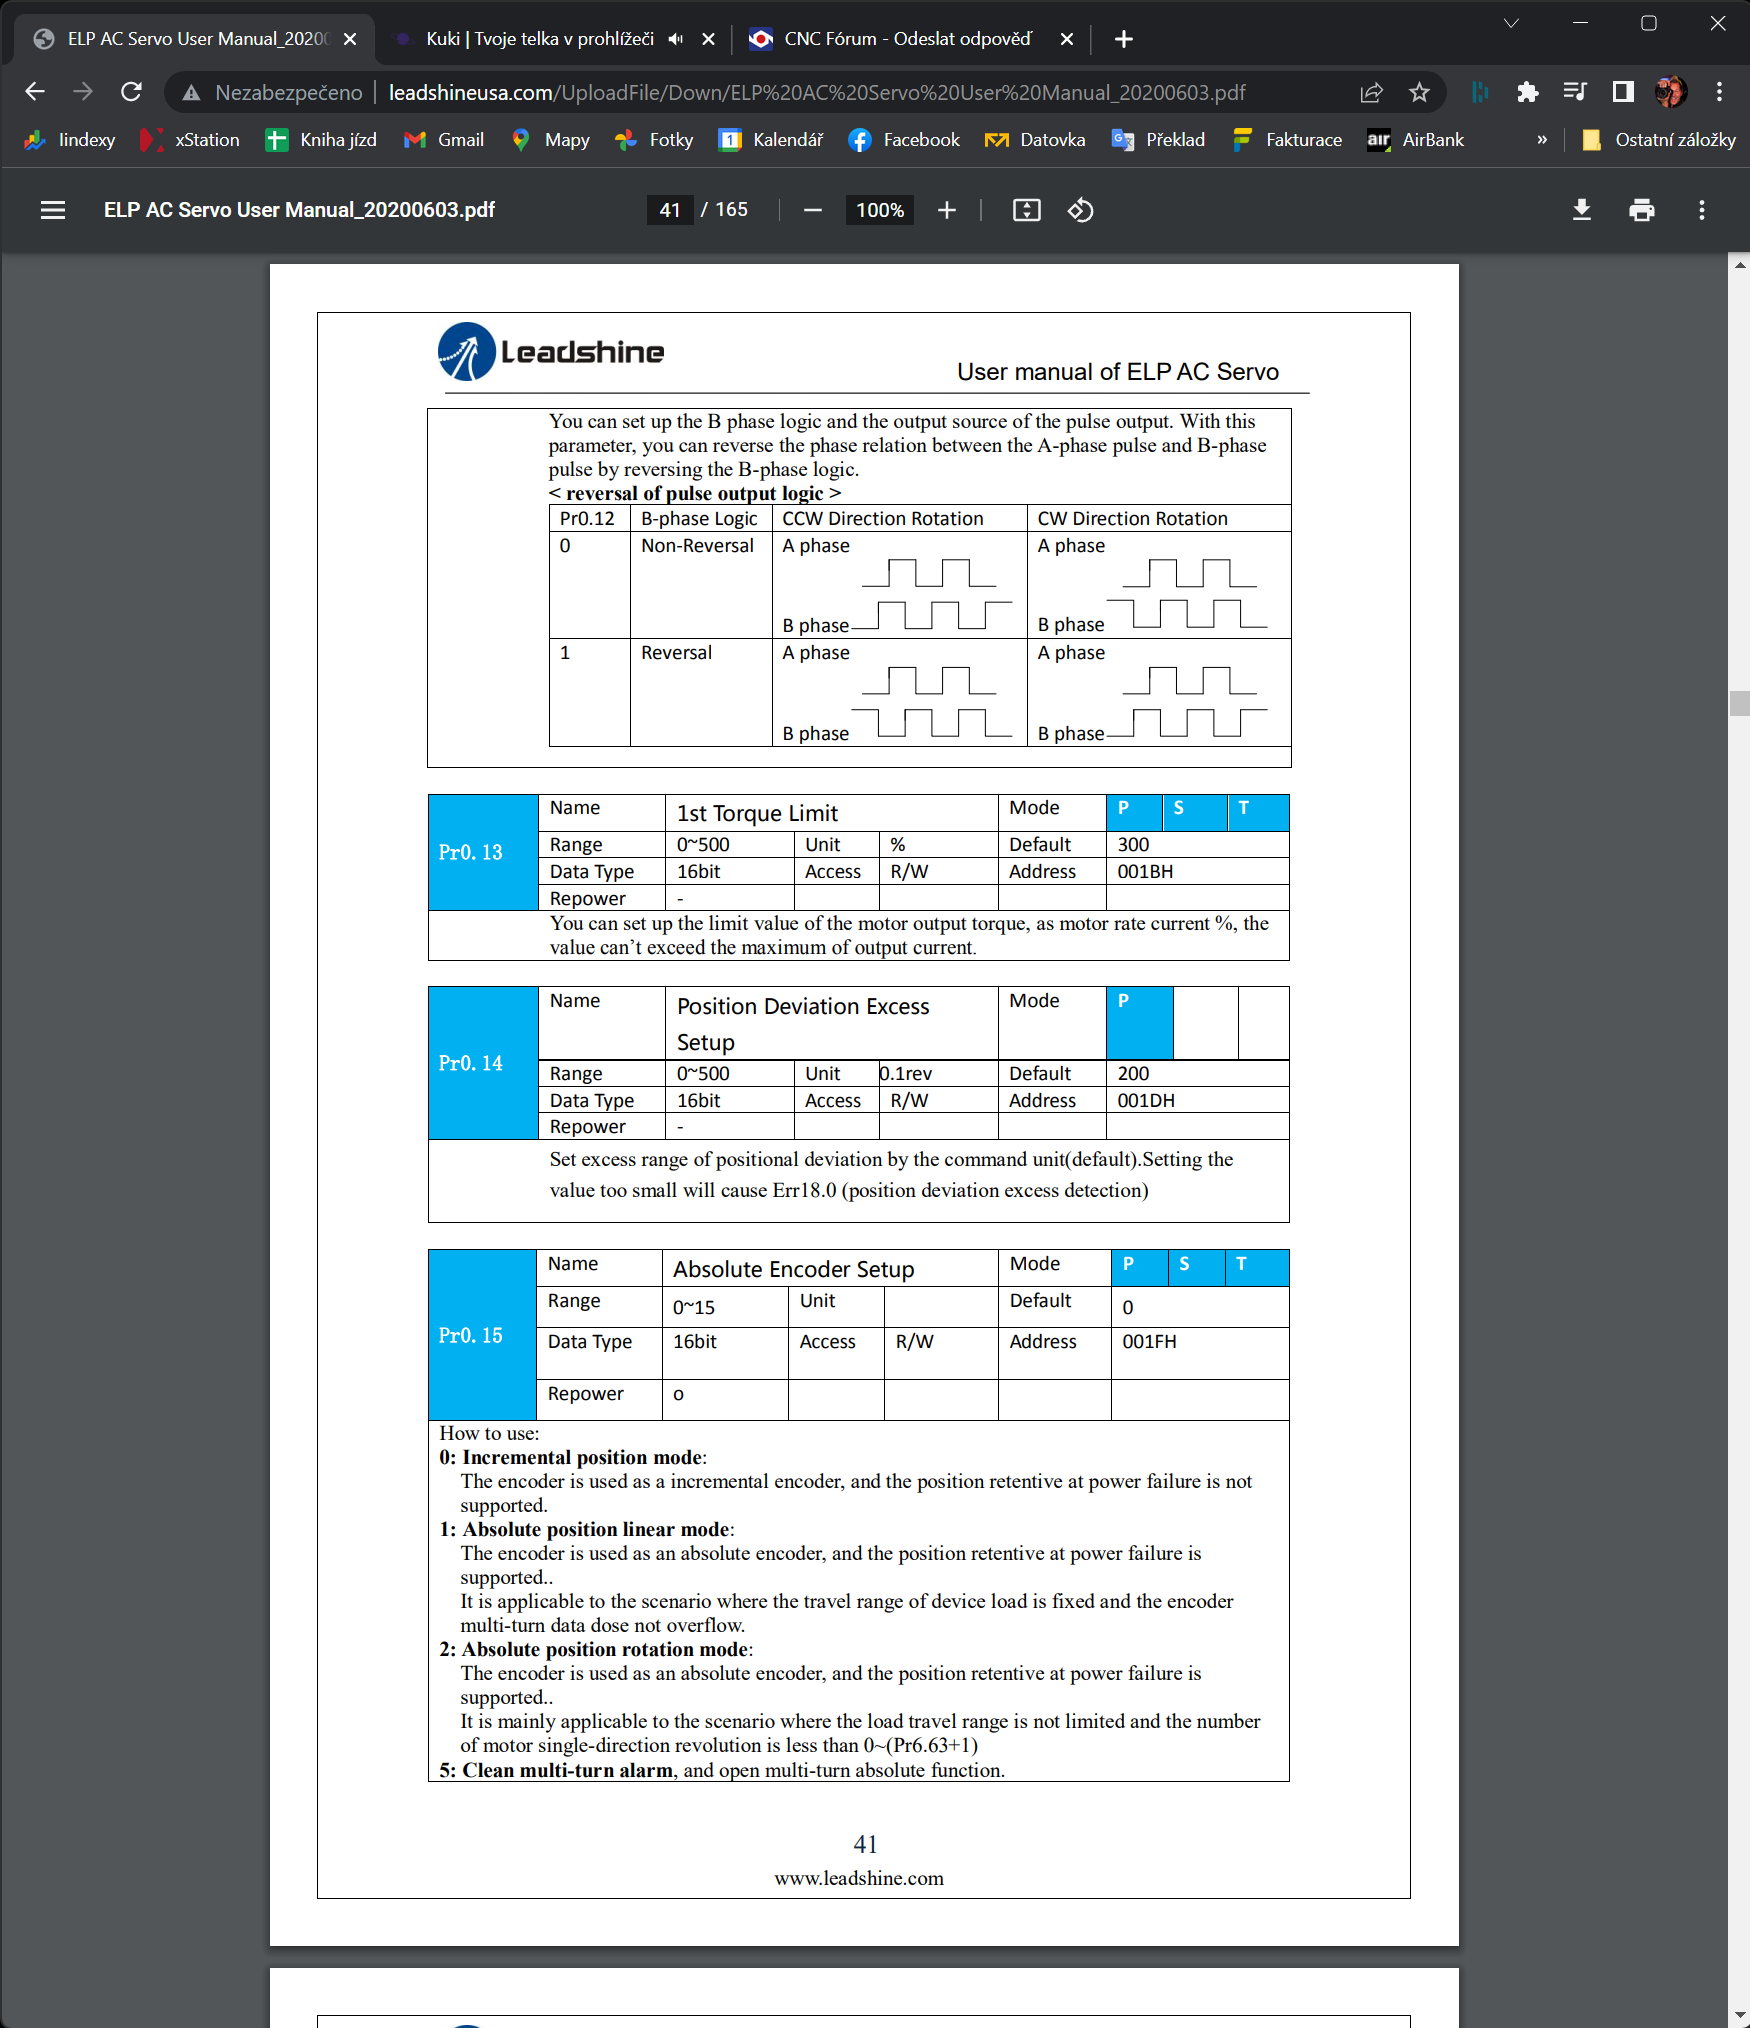1750x2028 pixels.
Task: Expand the hidden bookmarks chevron
Action: [x=1541, y=140]
